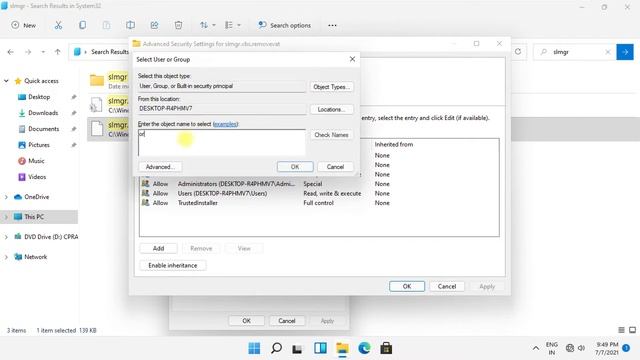The image size is (640, 360).
Task: Click OK in Advanced Security Settings
Action: [x=407, y=286]
